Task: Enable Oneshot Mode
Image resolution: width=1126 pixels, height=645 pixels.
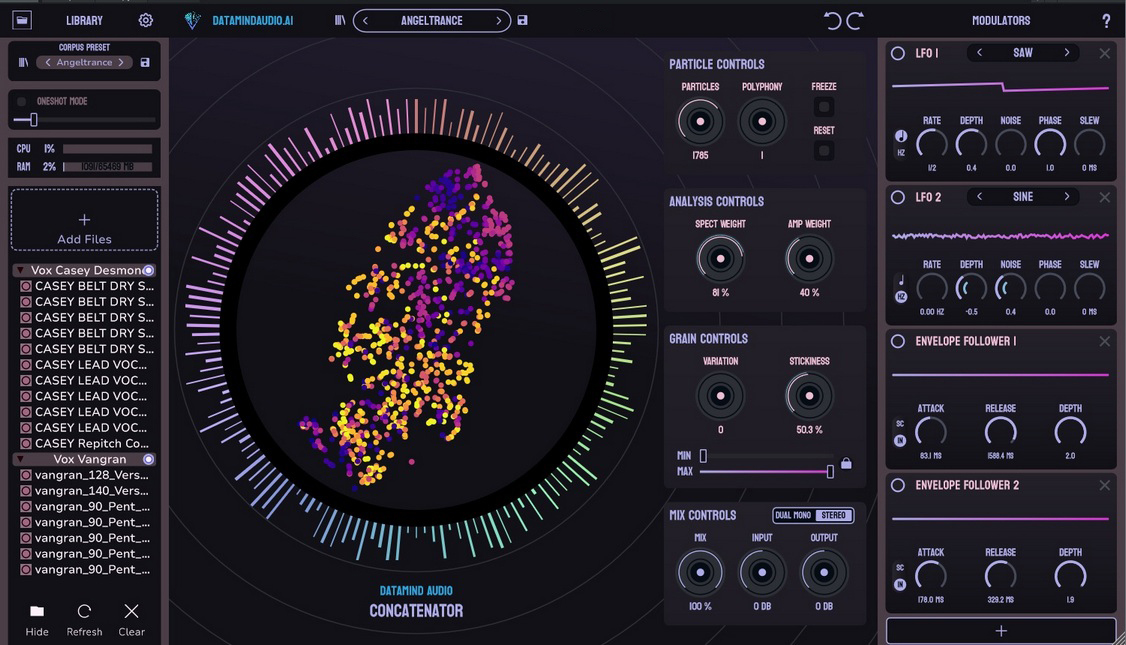Action: [x=22, y=101]
